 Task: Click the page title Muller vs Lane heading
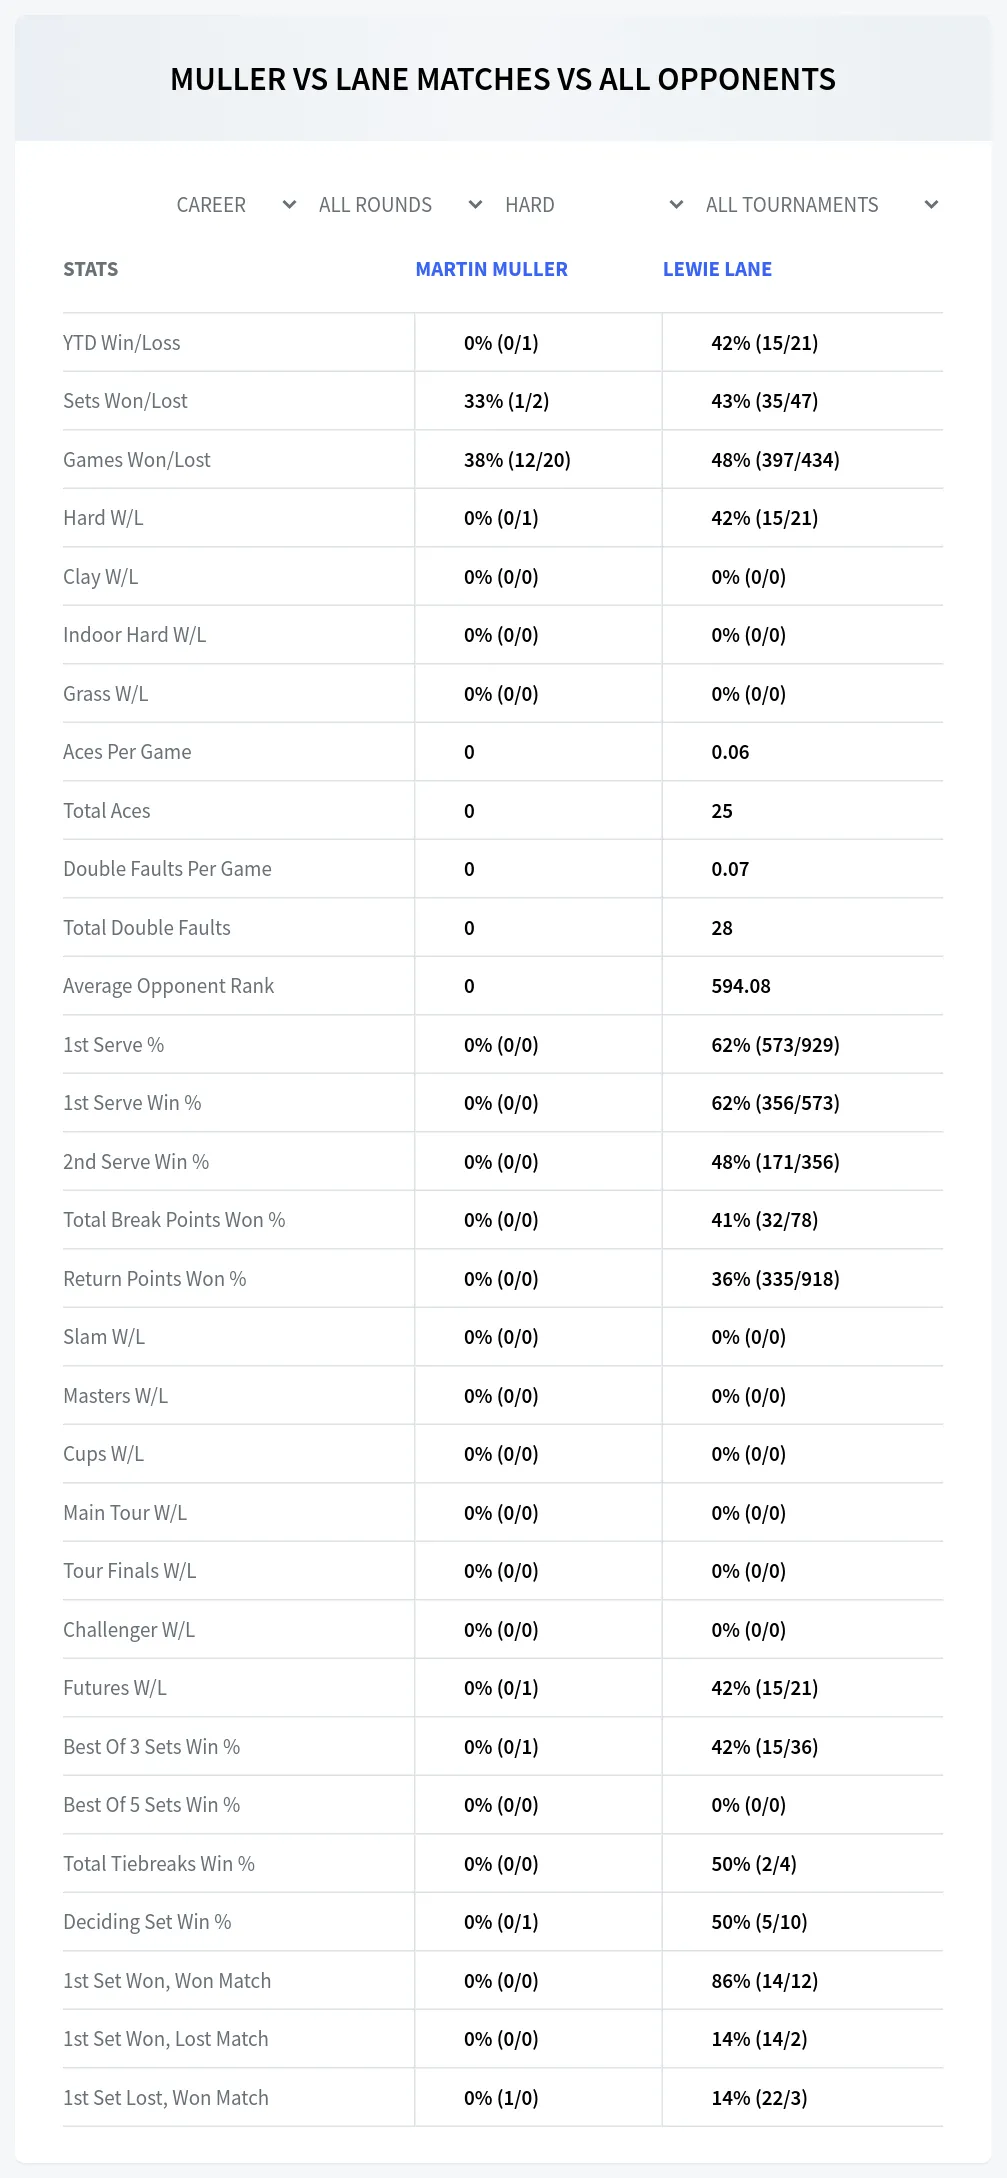(503, 79)
